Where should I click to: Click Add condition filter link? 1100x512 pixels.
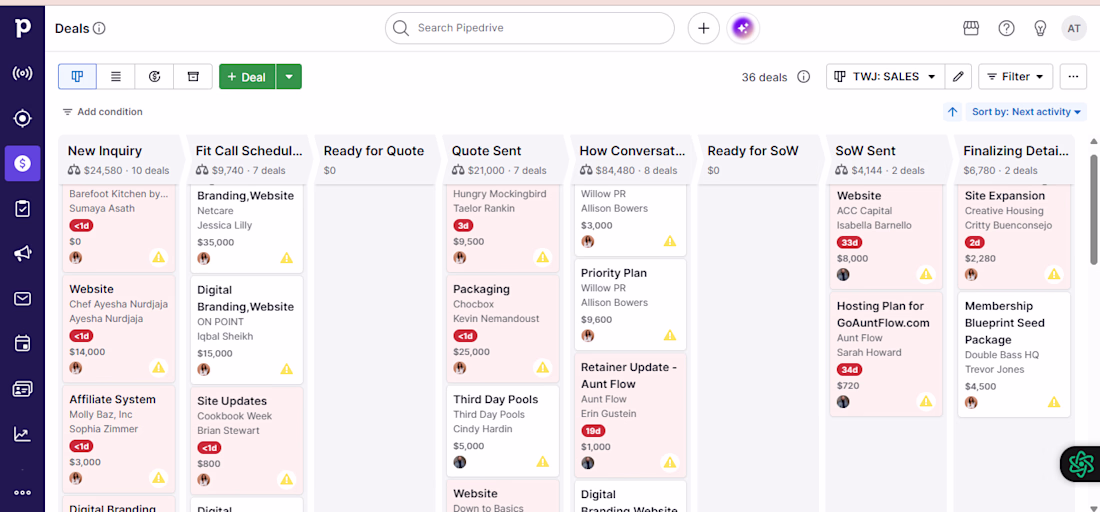(102, 112)
